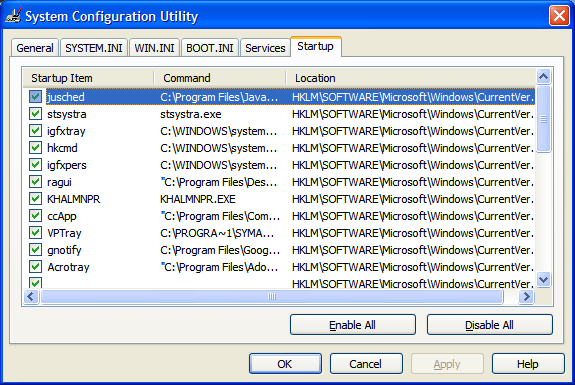Screen dimensions: 575x385
Task: Uncheck the Acrotray startup item
Action: (x=35, y=267)
